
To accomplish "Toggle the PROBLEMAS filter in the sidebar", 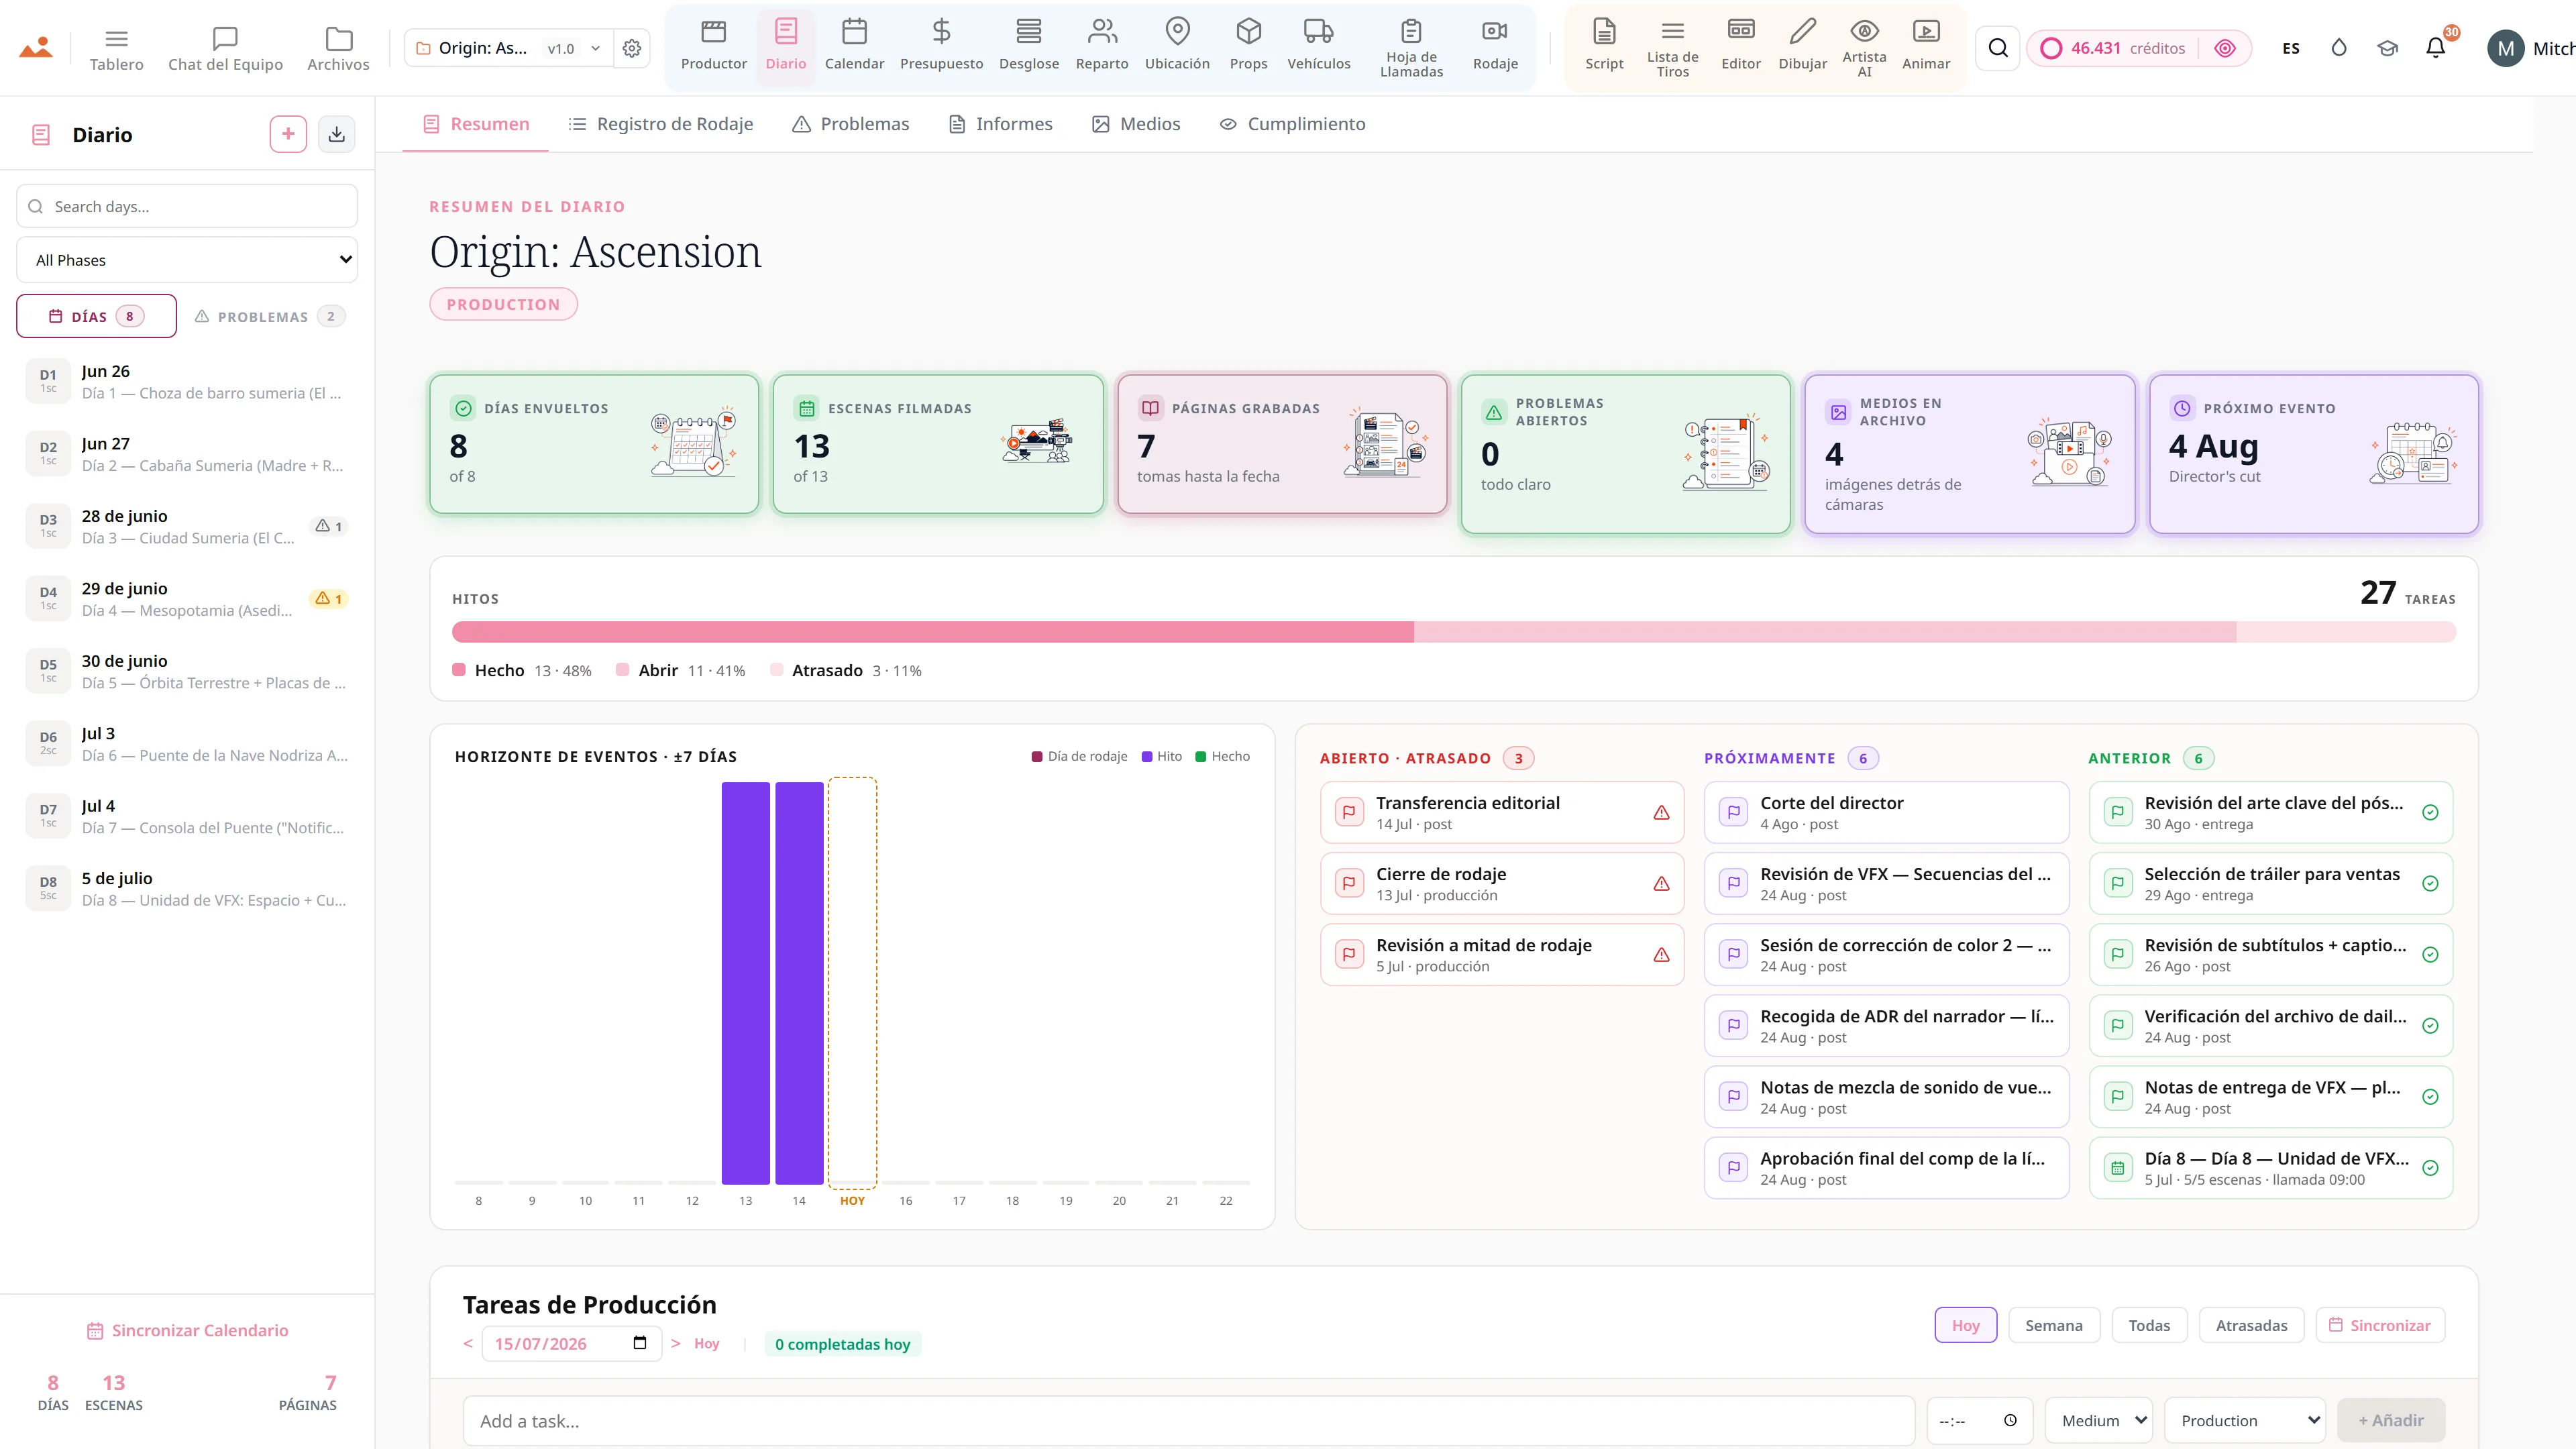I will 270,316.
